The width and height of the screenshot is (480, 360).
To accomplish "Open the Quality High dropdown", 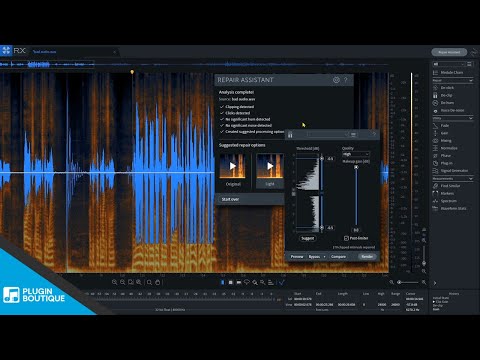I will pyautogui.click(x=356, y=154).
